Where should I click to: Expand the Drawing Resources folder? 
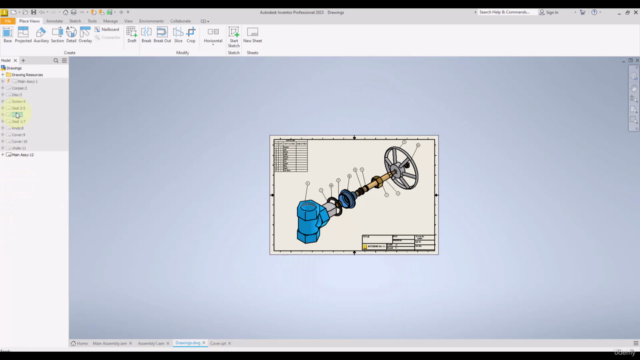[x=3, y=75]
